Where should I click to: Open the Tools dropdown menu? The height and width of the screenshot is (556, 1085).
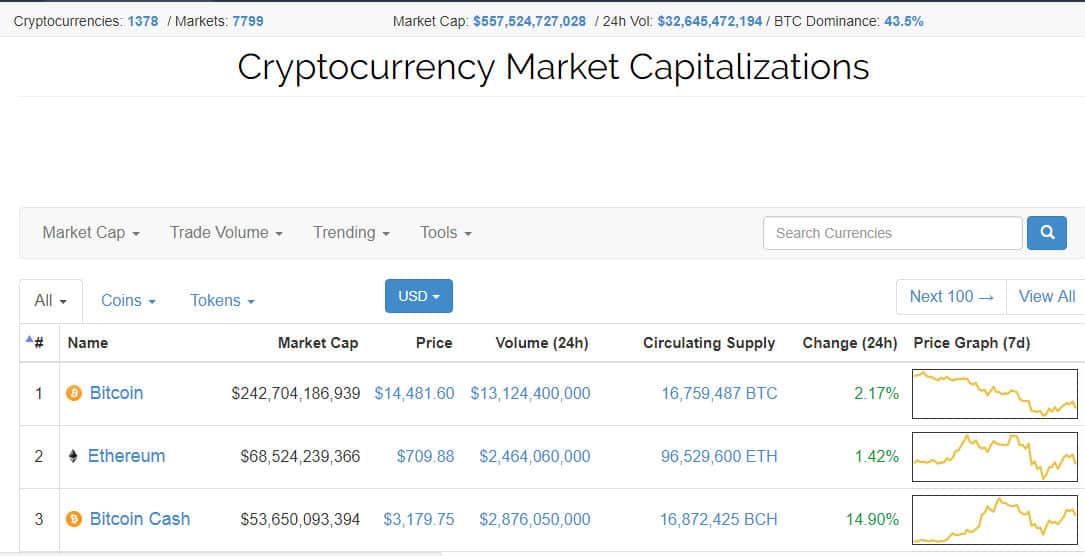pyautogui.click(x=445, y=233)
